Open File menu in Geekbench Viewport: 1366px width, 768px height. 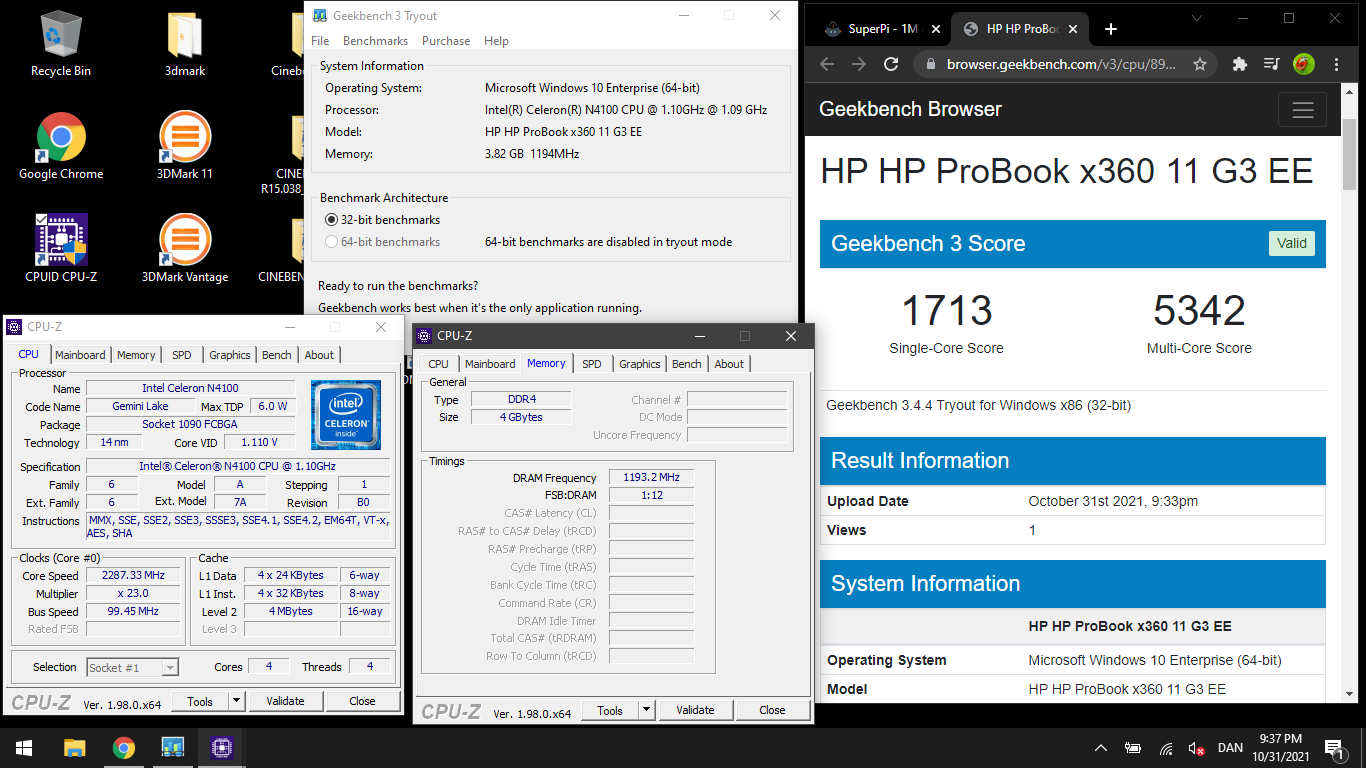point(320,41)
